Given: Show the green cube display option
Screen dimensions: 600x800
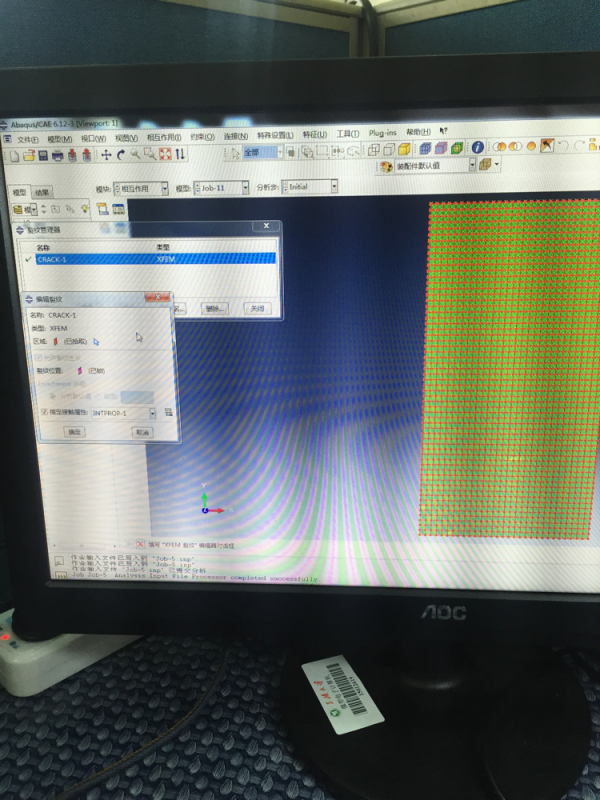Looking at the screenshot, I should coord(457,148).
